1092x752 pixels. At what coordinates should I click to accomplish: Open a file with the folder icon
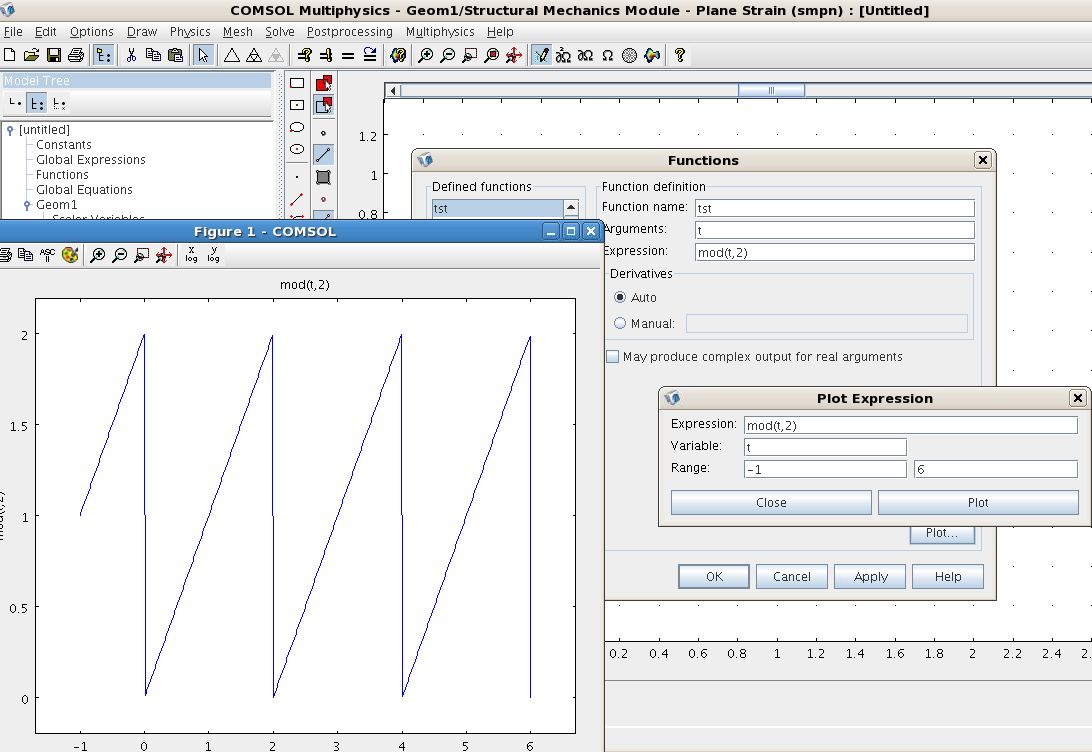click(31, 55)
